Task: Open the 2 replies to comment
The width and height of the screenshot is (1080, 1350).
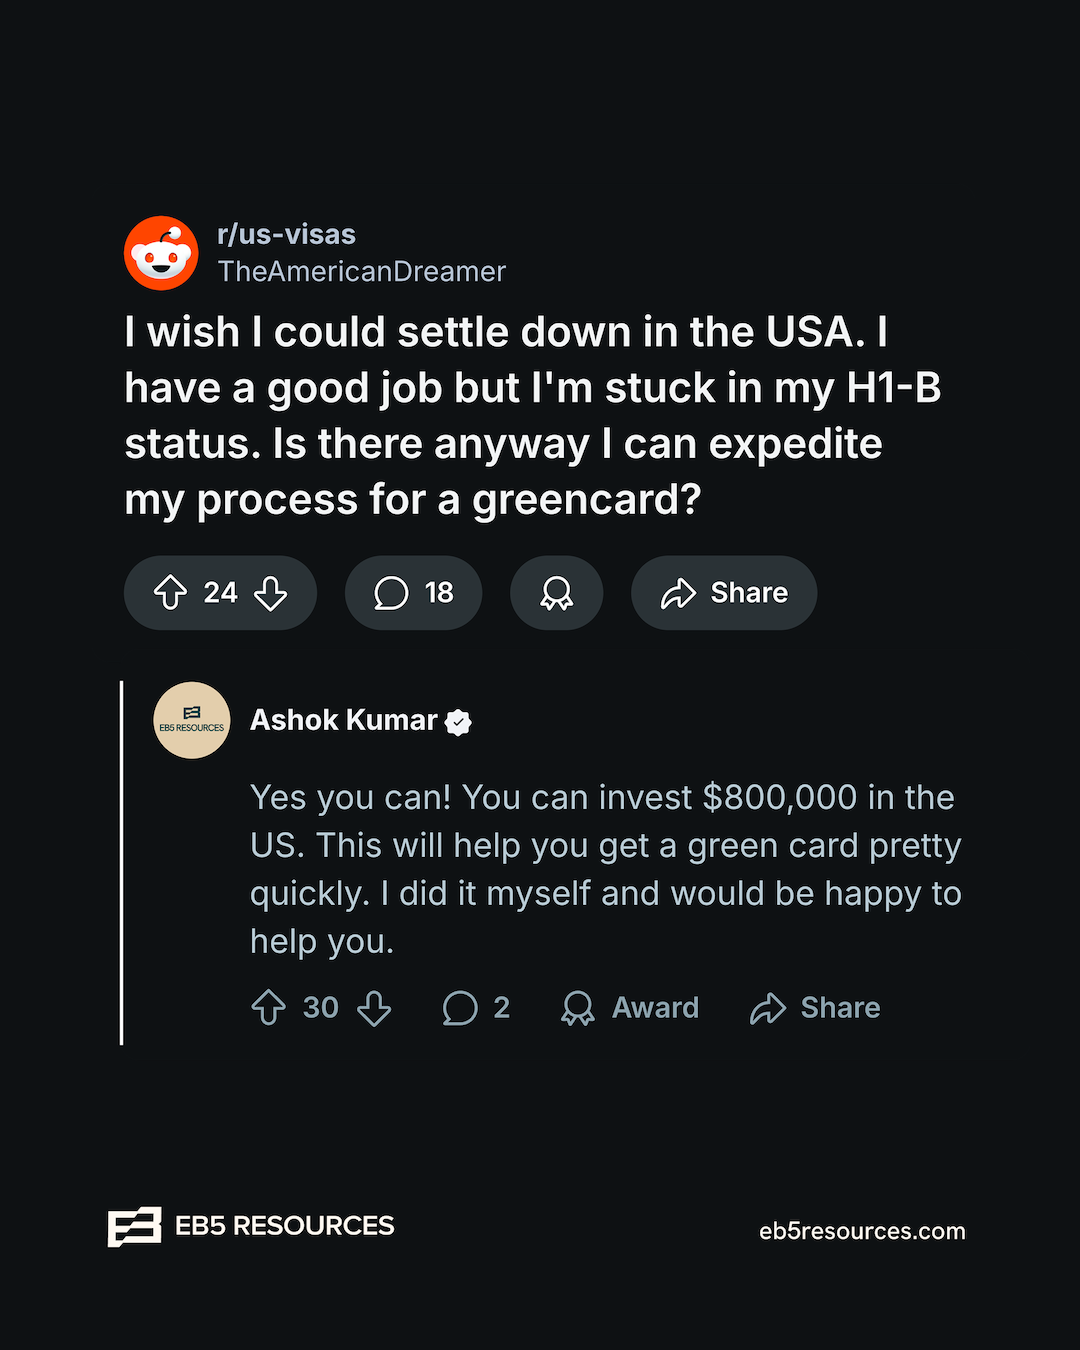Action: pyautogui.click(x=476, y=1007)
